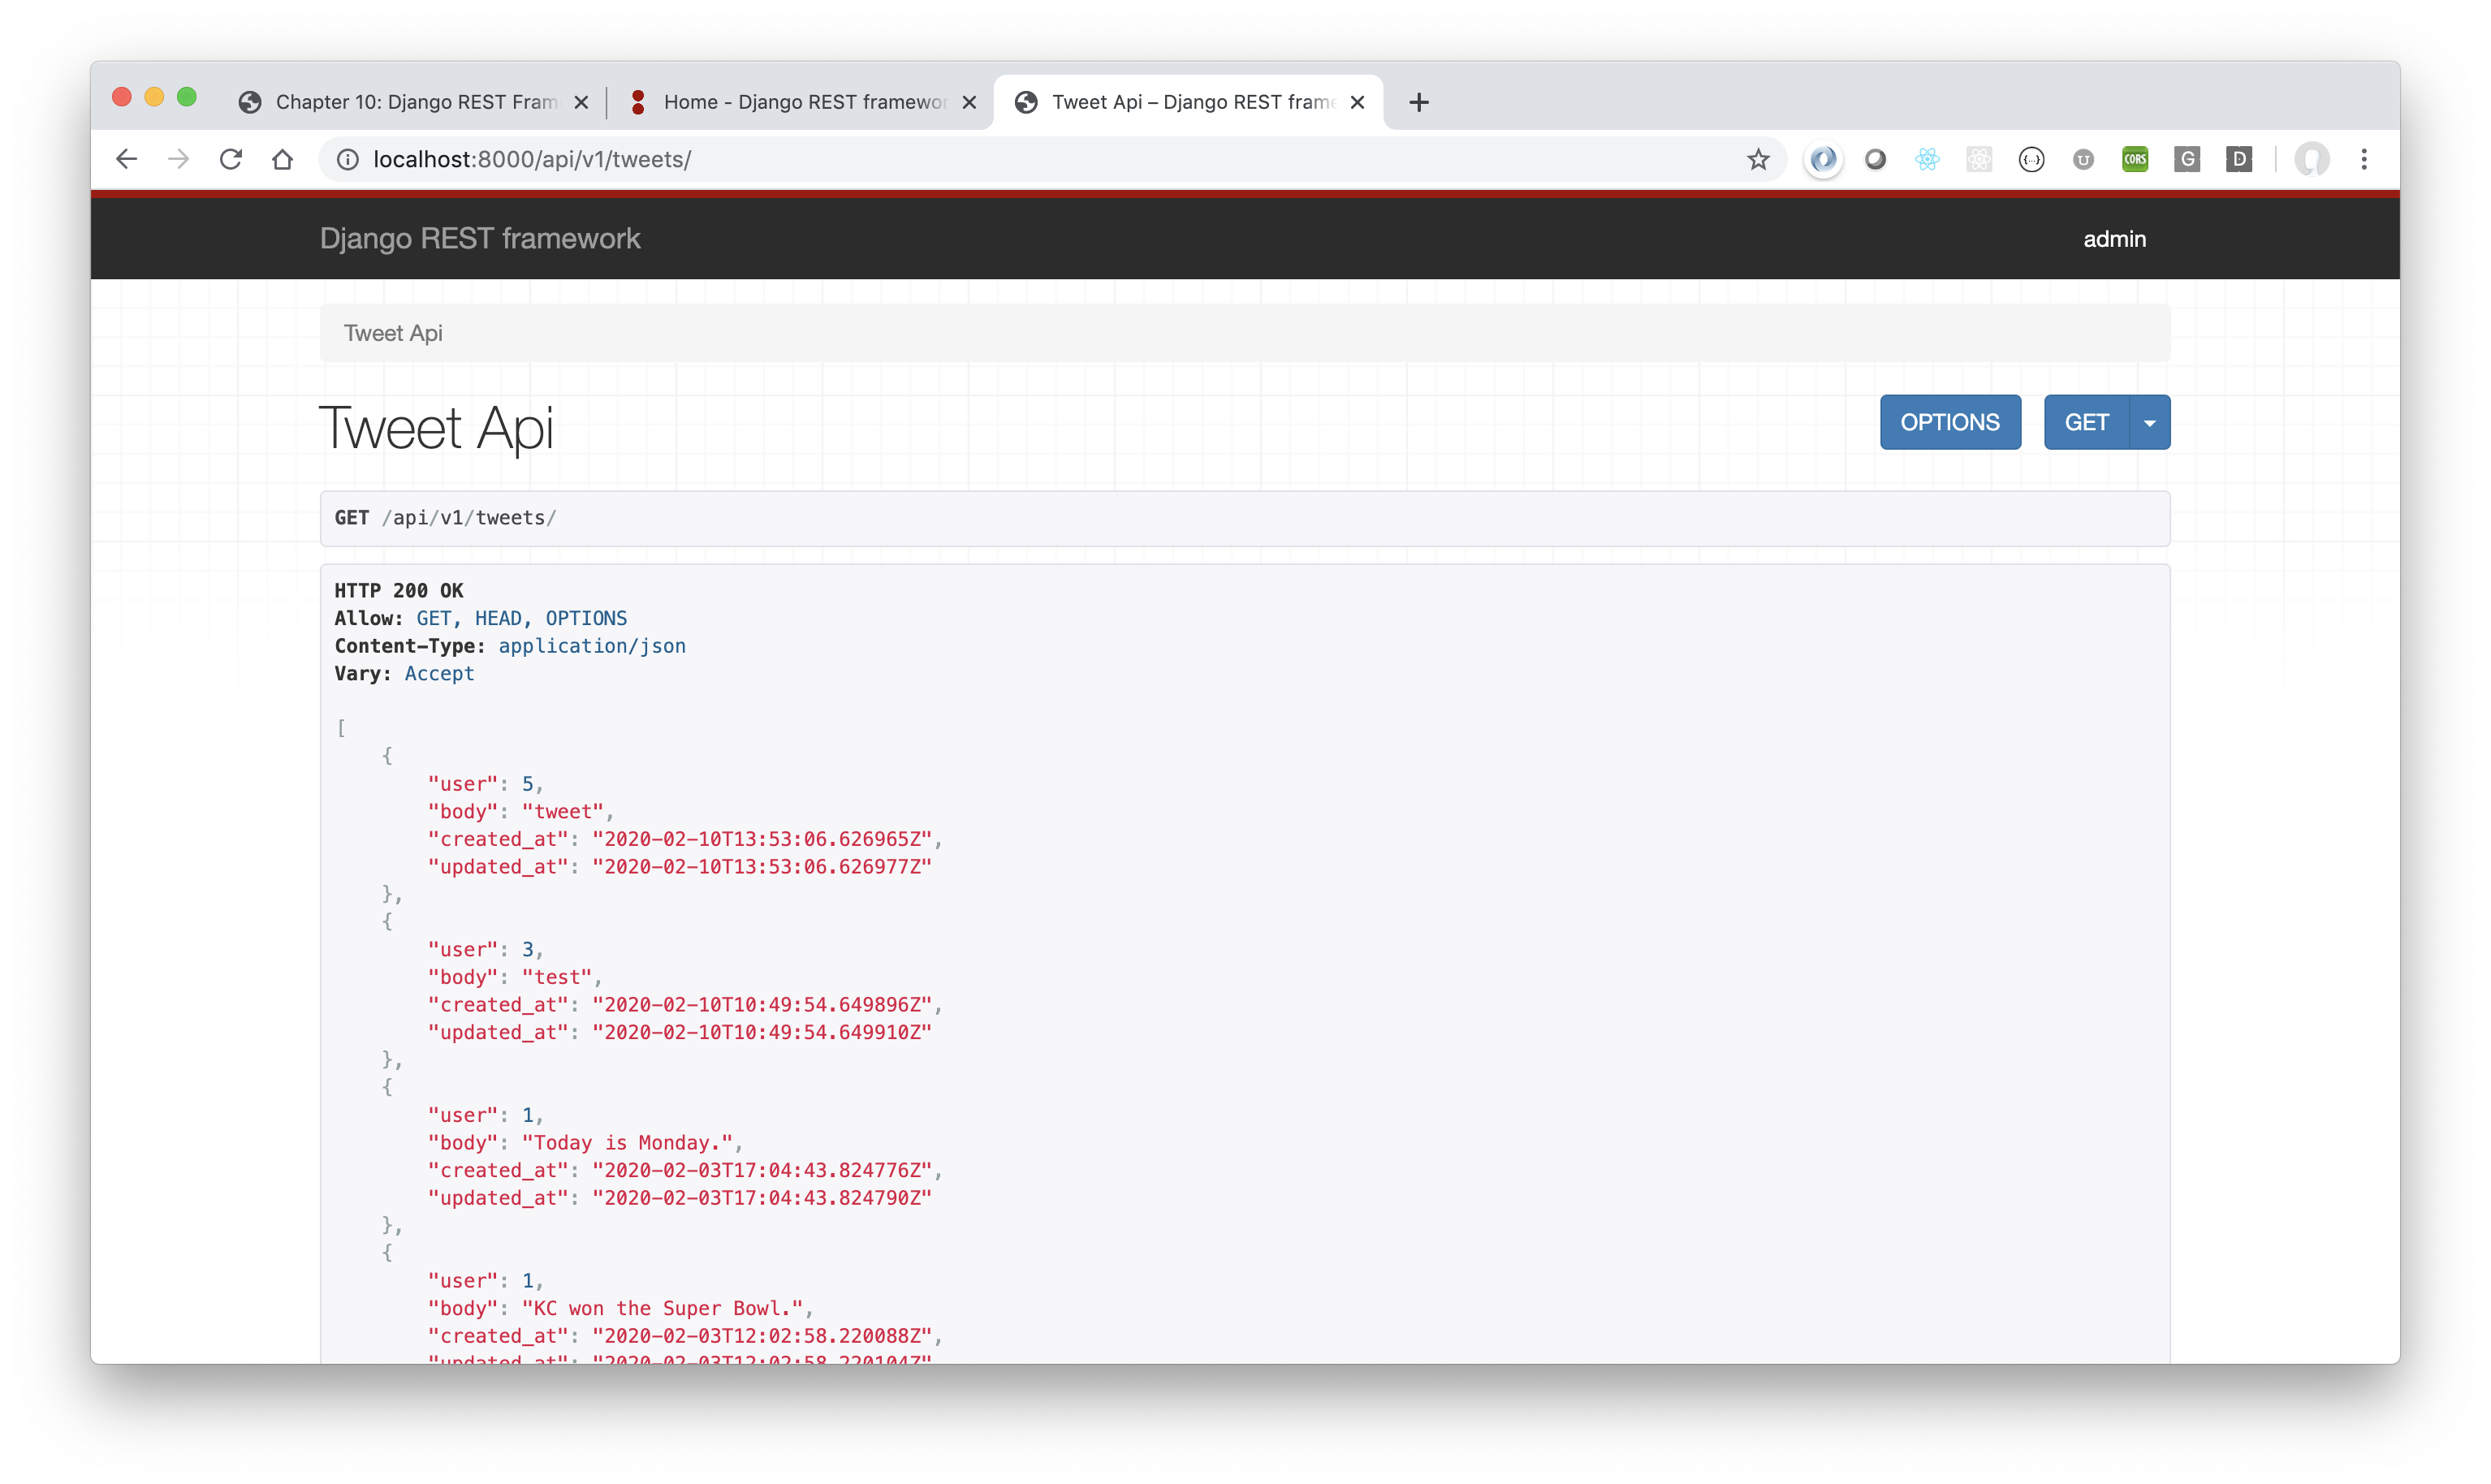Click the HTTP 200 OK status text
This screenshot has height=1484, width=2491.
[x=399, y=590]
